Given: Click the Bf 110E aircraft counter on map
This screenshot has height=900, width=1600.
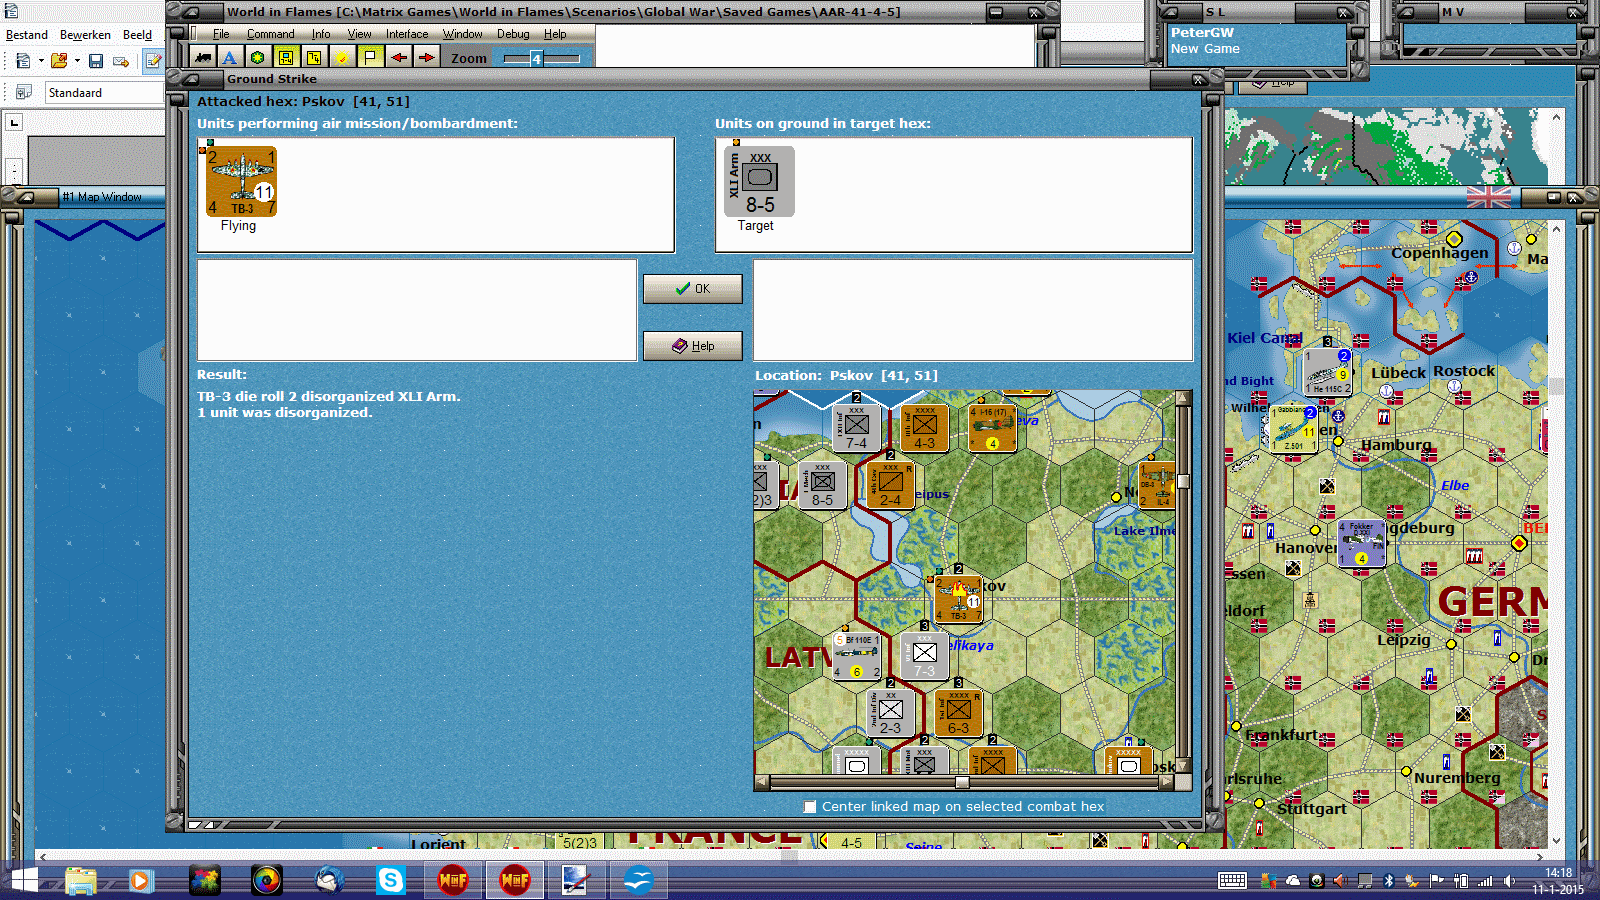Looking at the screenshot, I should point(857,656).
